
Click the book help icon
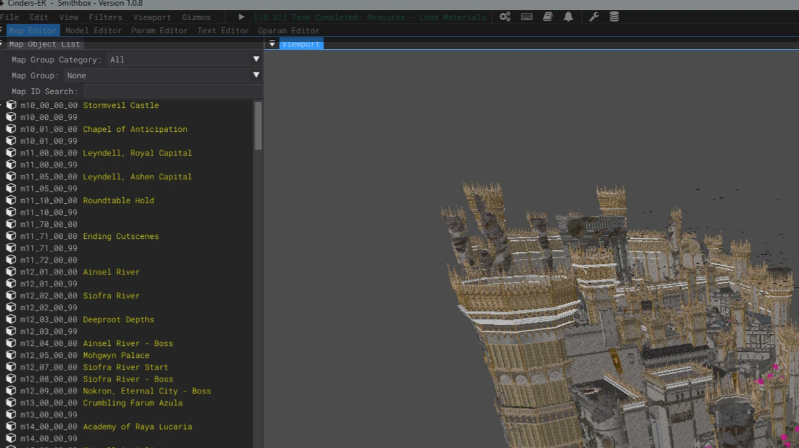pyautogui.click(x=547, y=17)
